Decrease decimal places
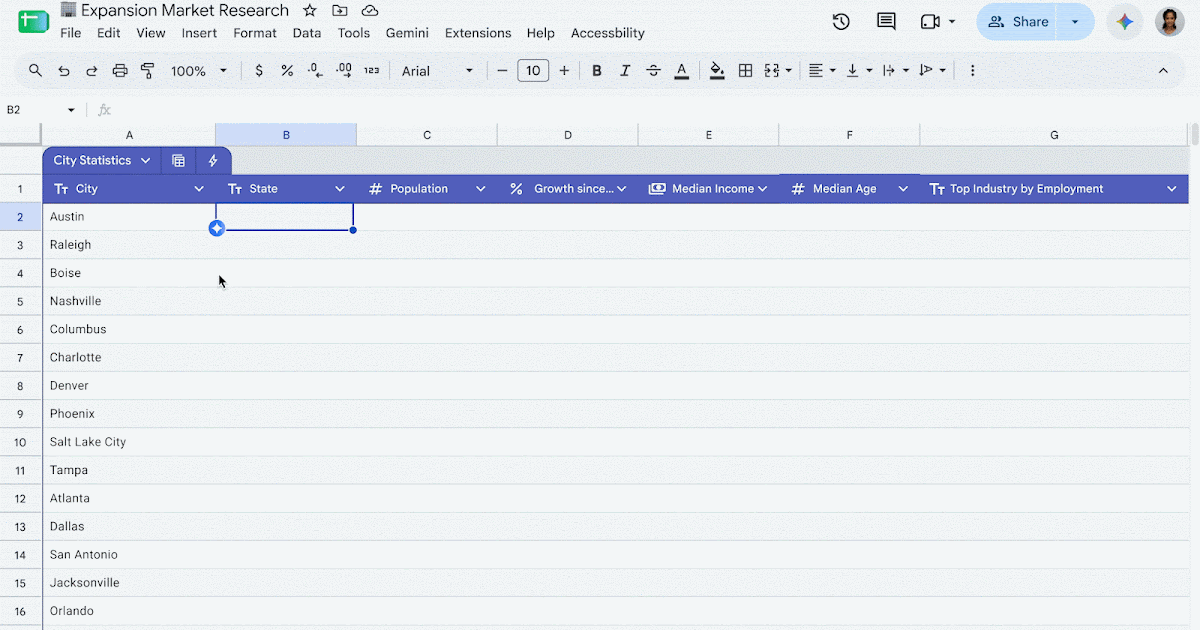The height and width of the screenshot is (630, 1200). (x=315, y=71)
